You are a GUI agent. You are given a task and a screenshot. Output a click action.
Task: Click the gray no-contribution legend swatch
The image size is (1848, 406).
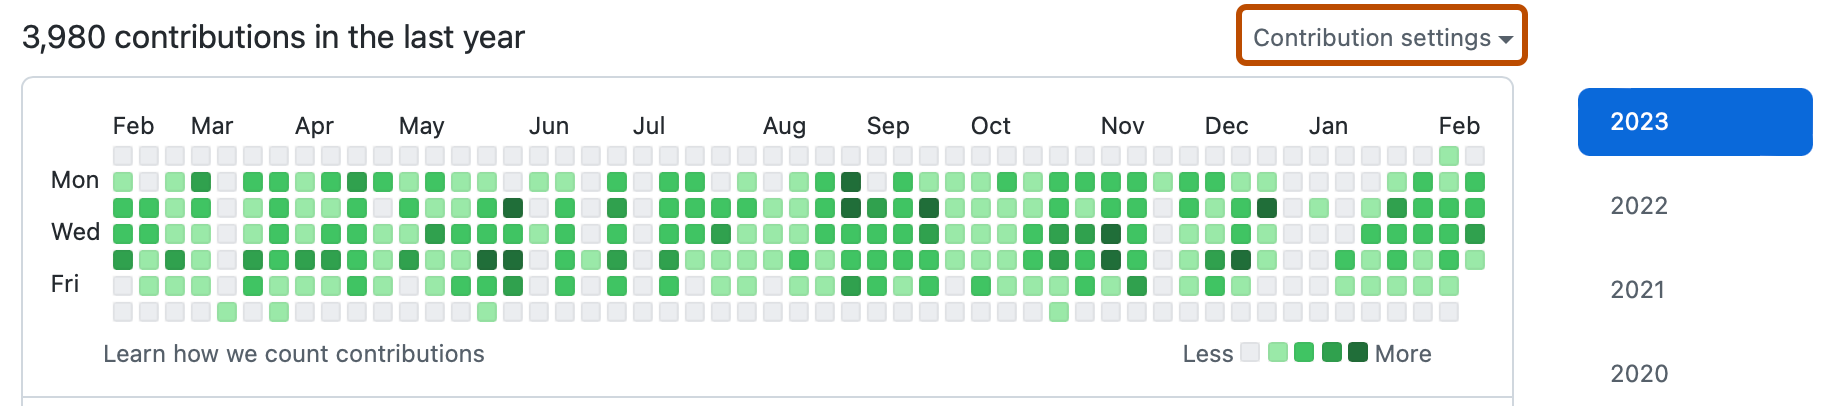[x=1250, y=352]
